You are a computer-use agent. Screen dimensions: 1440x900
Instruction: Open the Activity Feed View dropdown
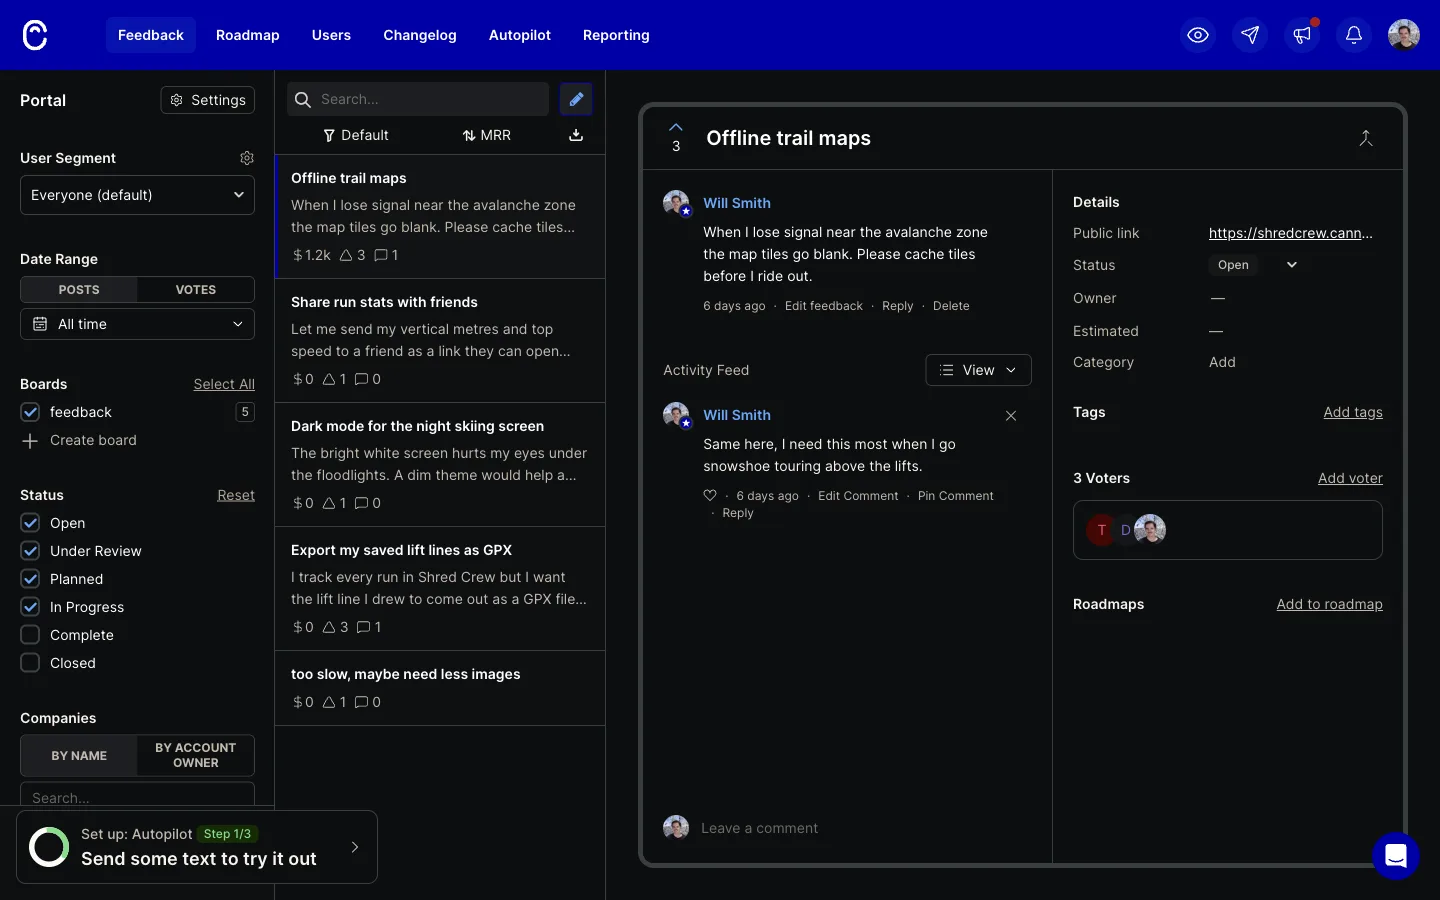pyautogui.click(x=978, y=370)
